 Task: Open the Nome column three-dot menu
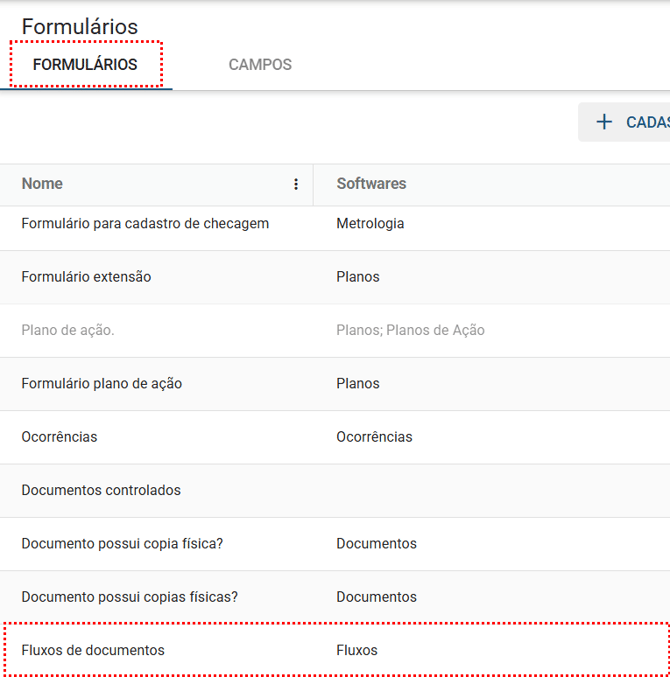pos(296,184)
